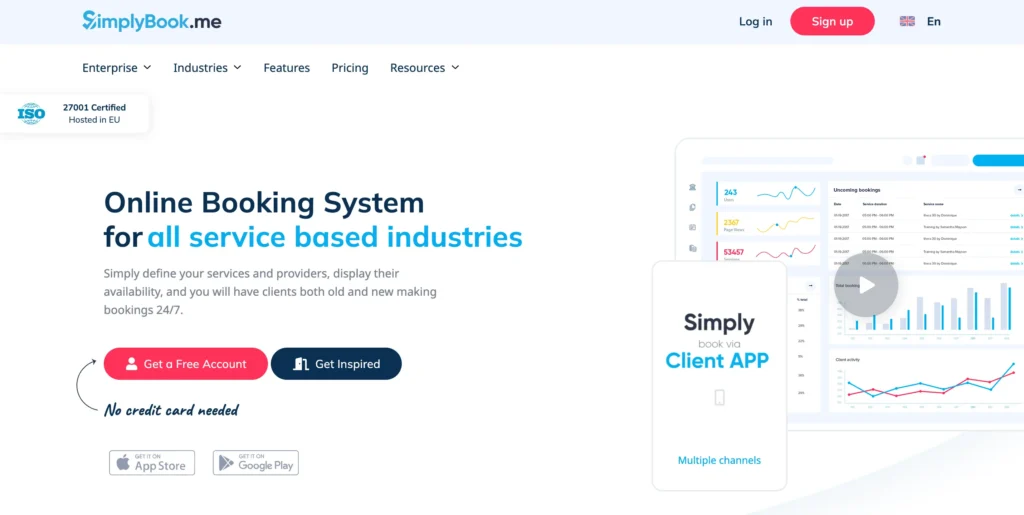The width and height of the screenshot is (1024, 515).
Task: Click the 53457 stat in dashboard
Action: pos(768,253)
